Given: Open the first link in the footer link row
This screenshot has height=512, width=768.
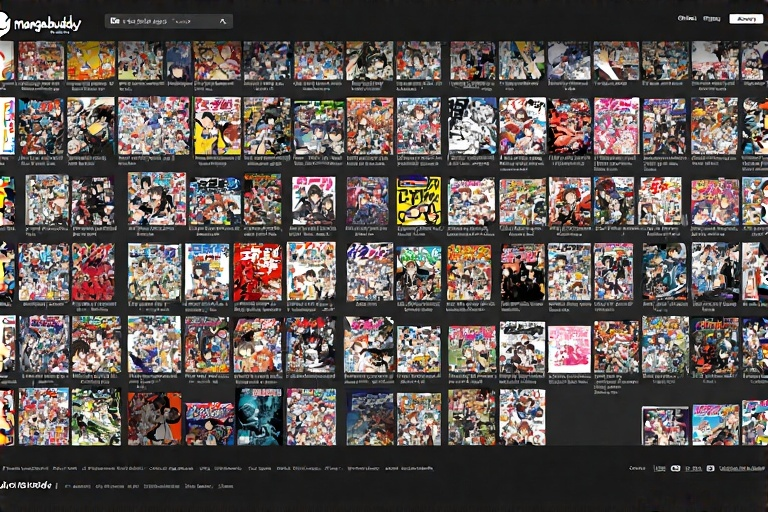Looking at the screenshot, I should click(x=24, y=468).
